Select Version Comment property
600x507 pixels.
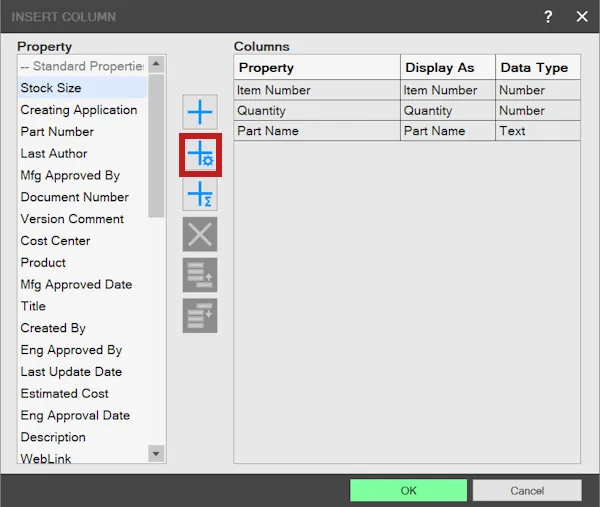point(82,219)
